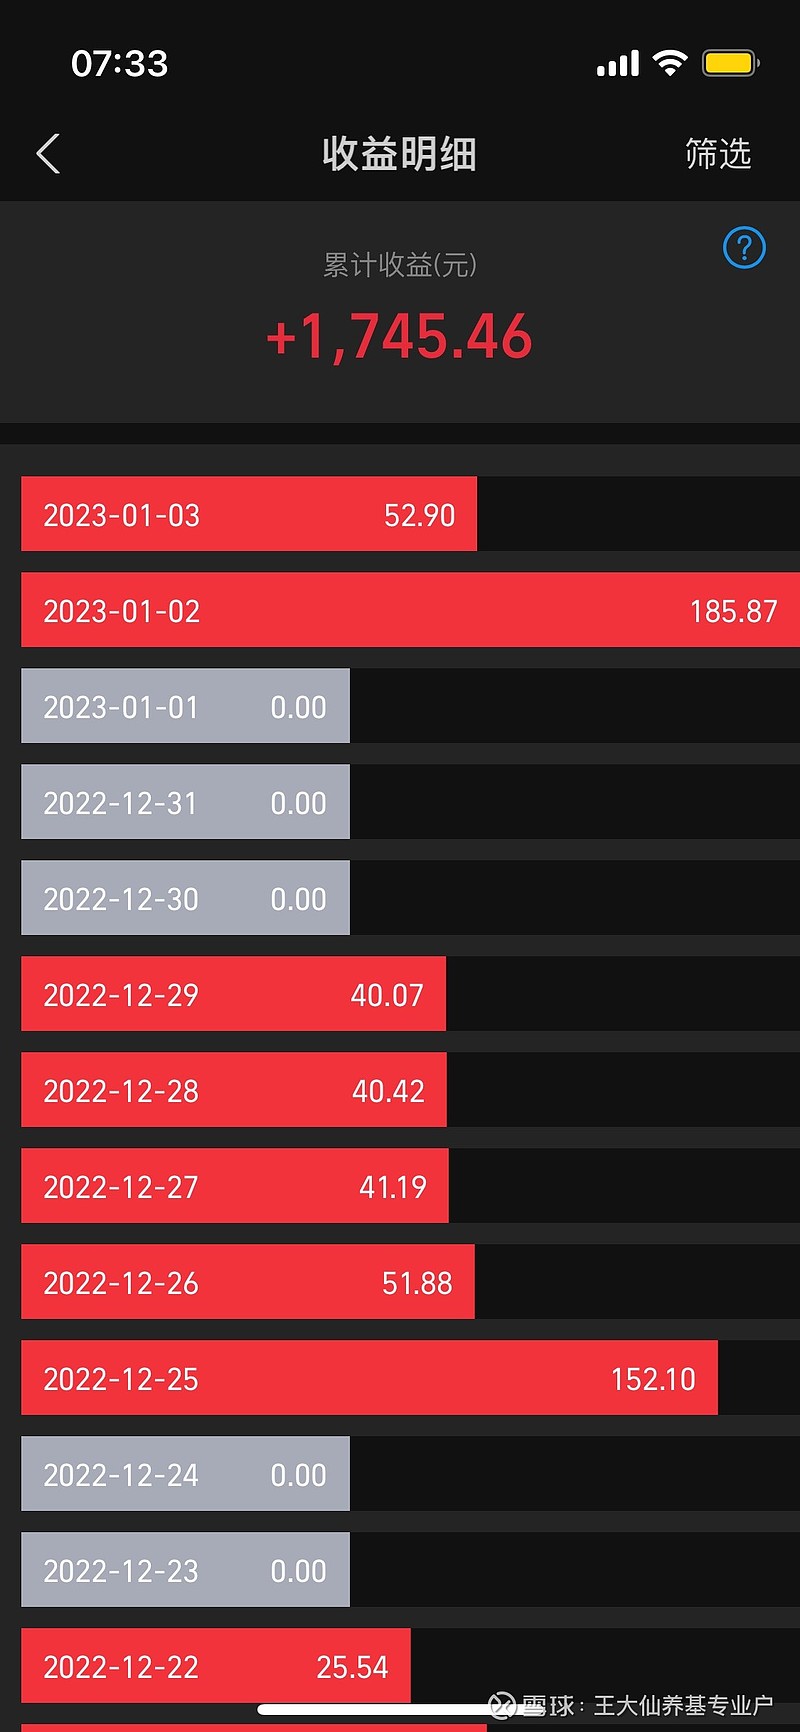800x1732 pixels.
Task: Tap the cumulative earnings +1,745.46 value
Action: [x=399, y=336]
